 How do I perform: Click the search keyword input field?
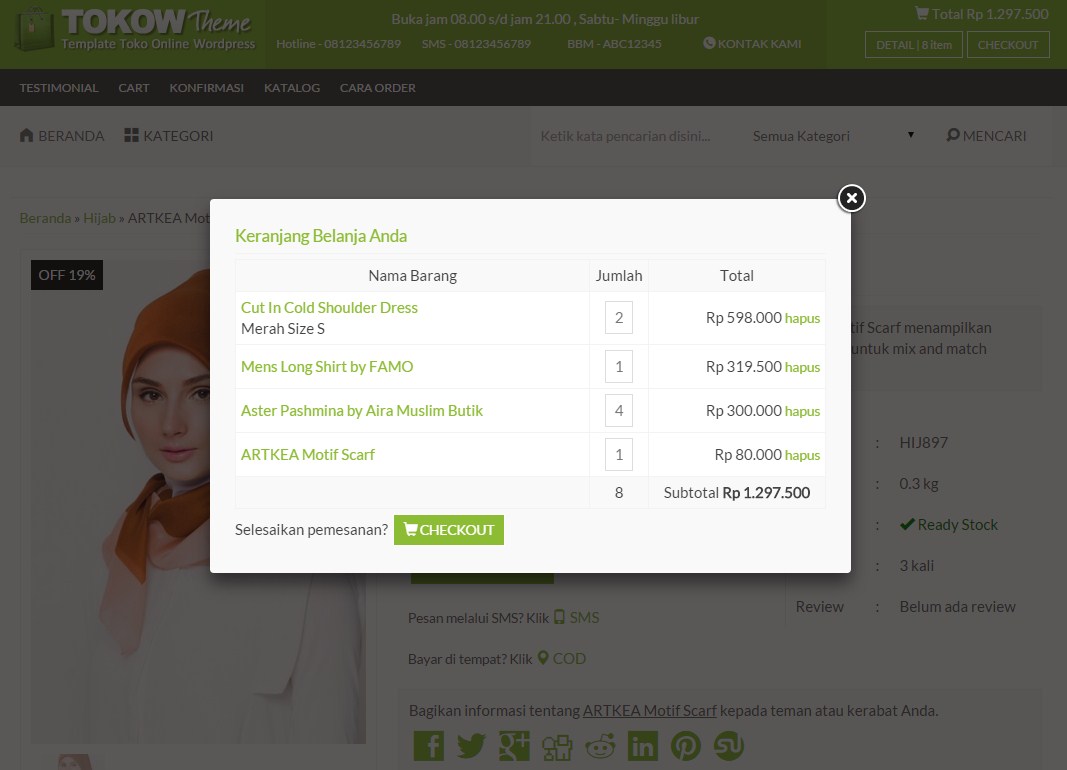click(630, 136)
